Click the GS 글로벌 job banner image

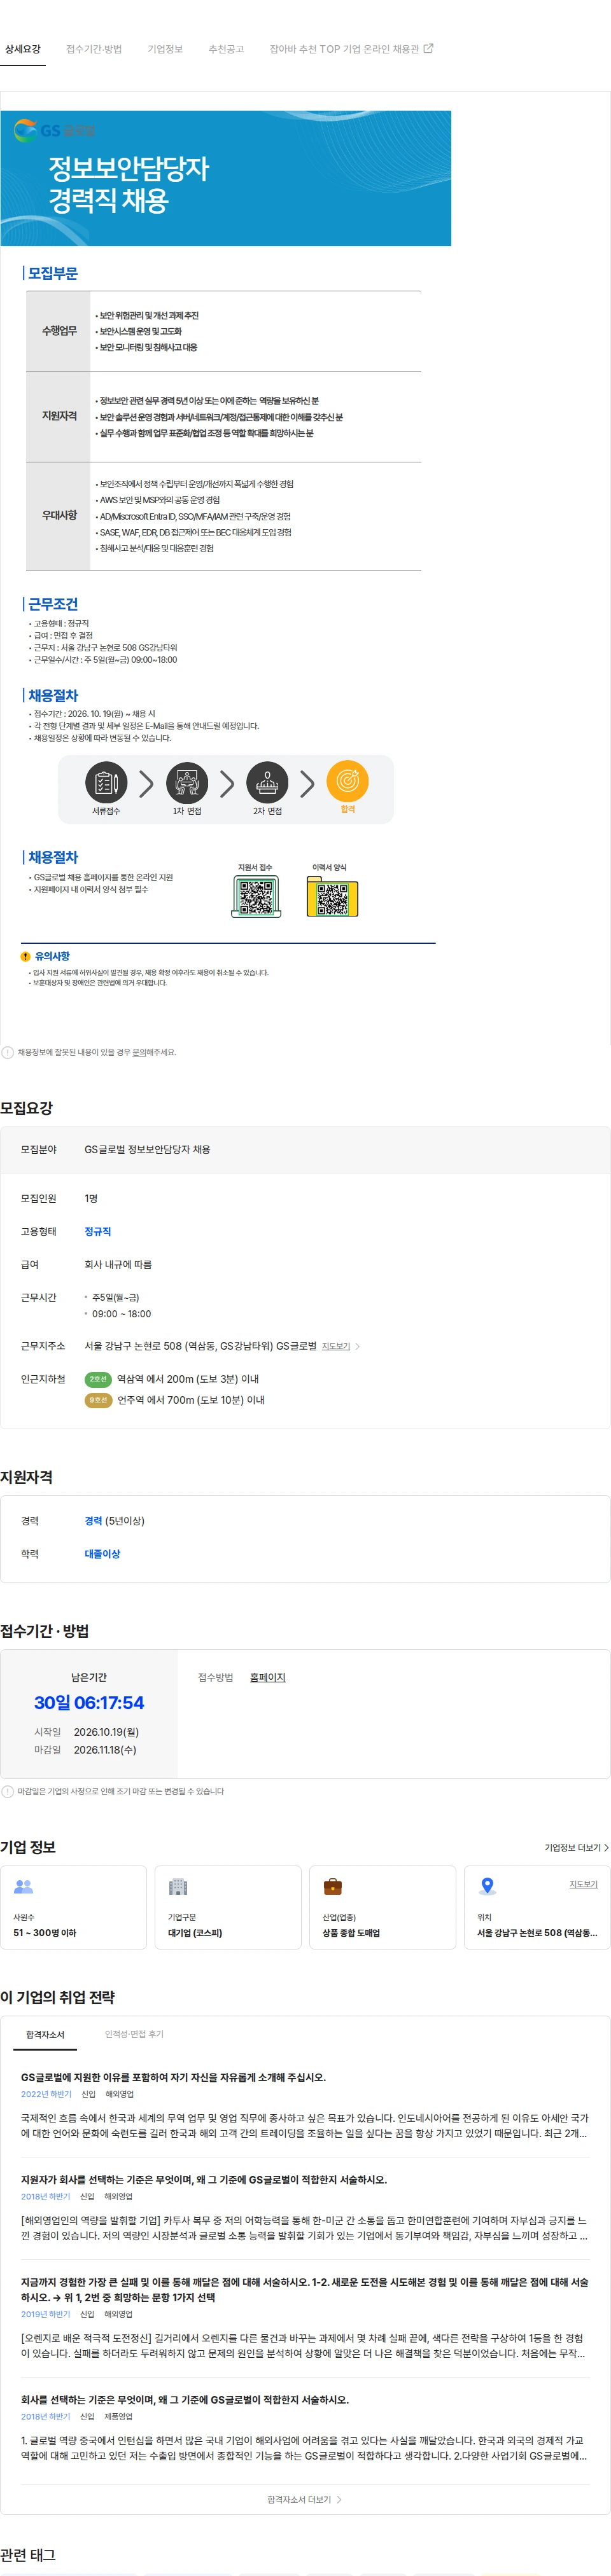pos(226,178)
